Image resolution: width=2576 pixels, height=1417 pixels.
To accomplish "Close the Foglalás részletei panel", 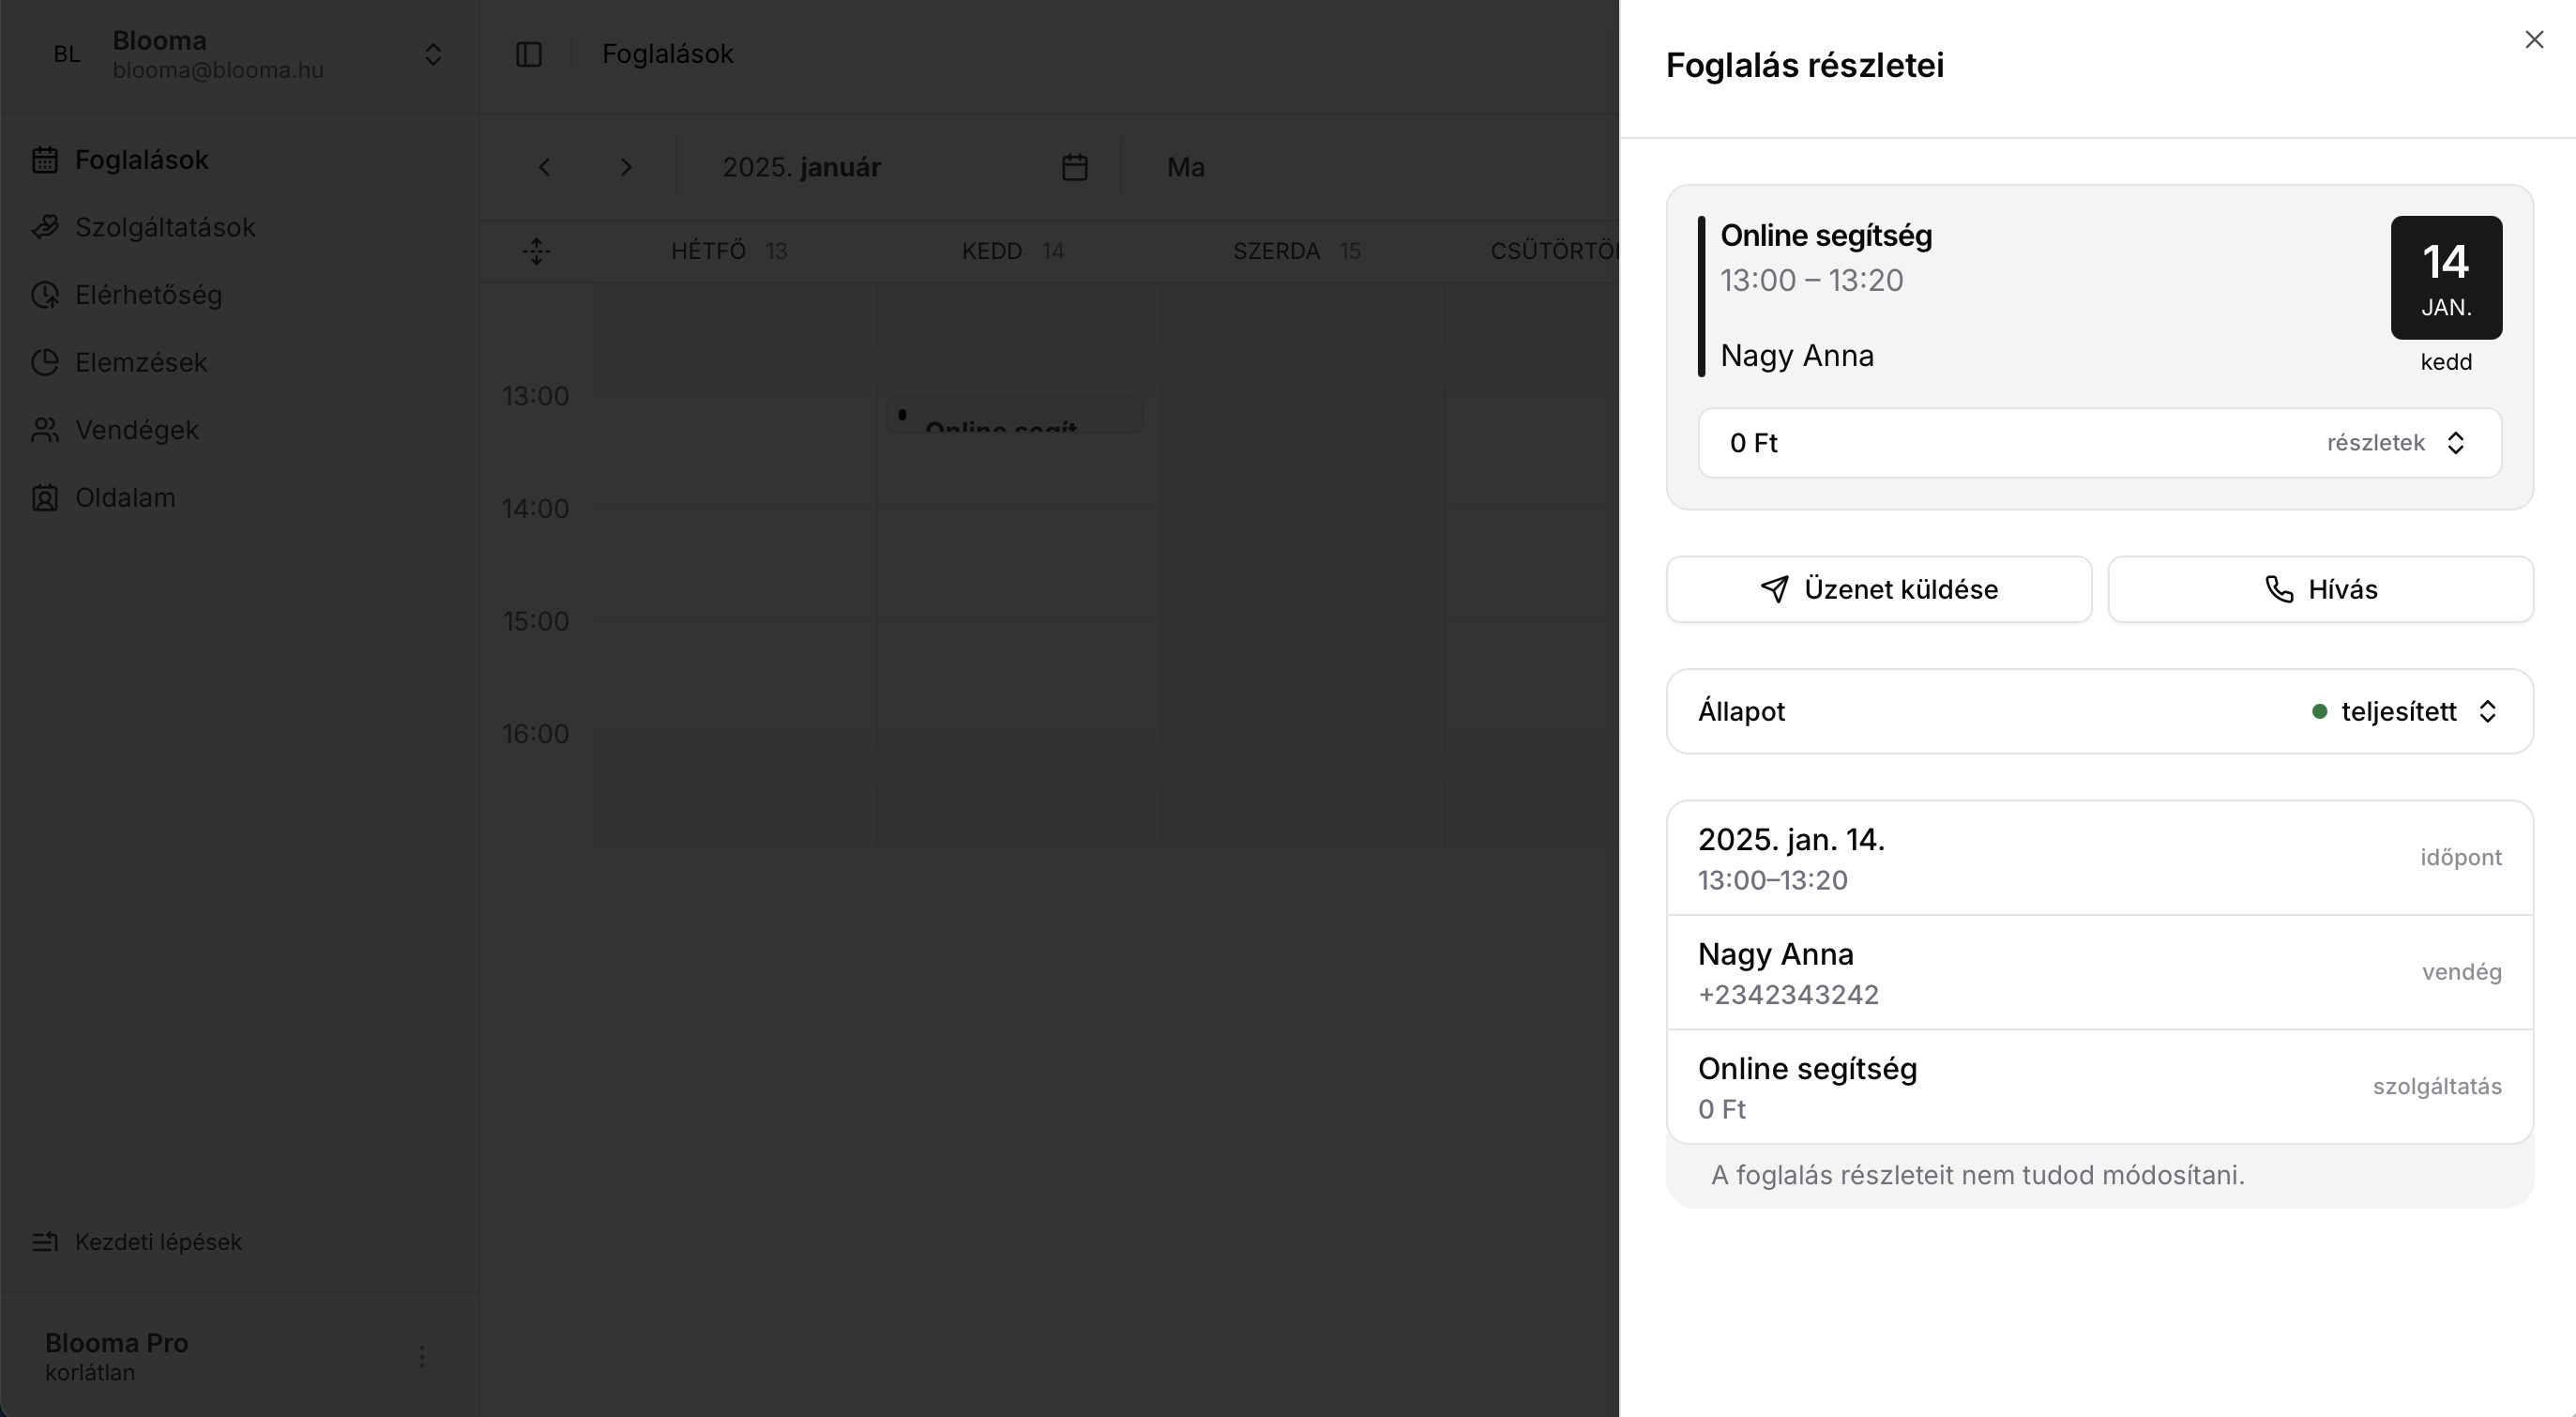I will tap(2533, 40).
